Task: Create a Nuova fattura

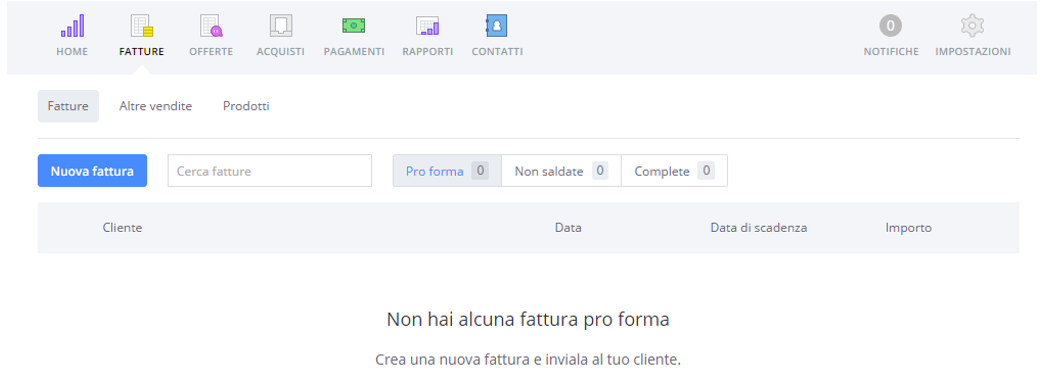Action: (x=92, y=171)
